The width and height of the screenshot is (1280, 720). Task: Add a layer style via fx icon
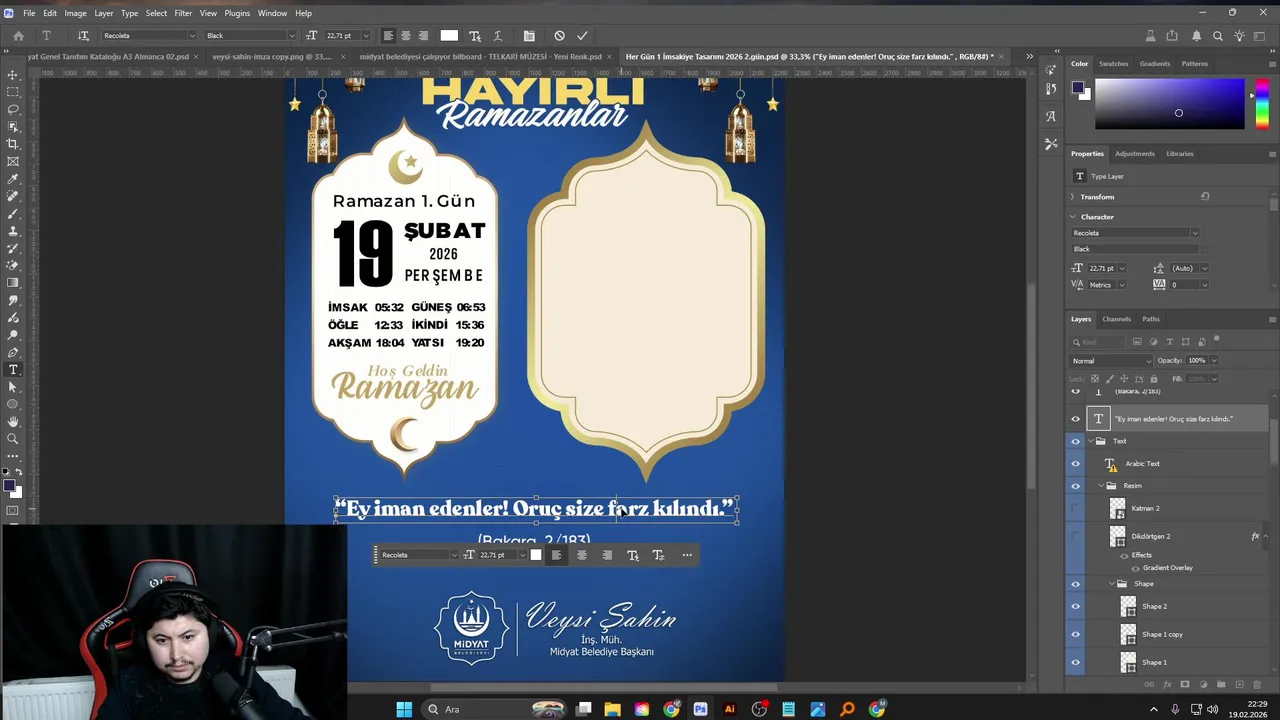pyautogui.click(x=1167, y=685)
